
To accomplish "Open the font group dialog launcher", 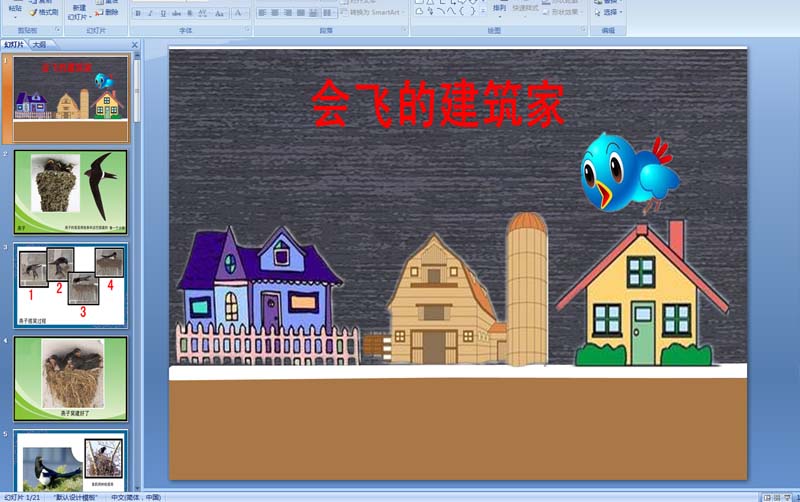I will point(247,30).
